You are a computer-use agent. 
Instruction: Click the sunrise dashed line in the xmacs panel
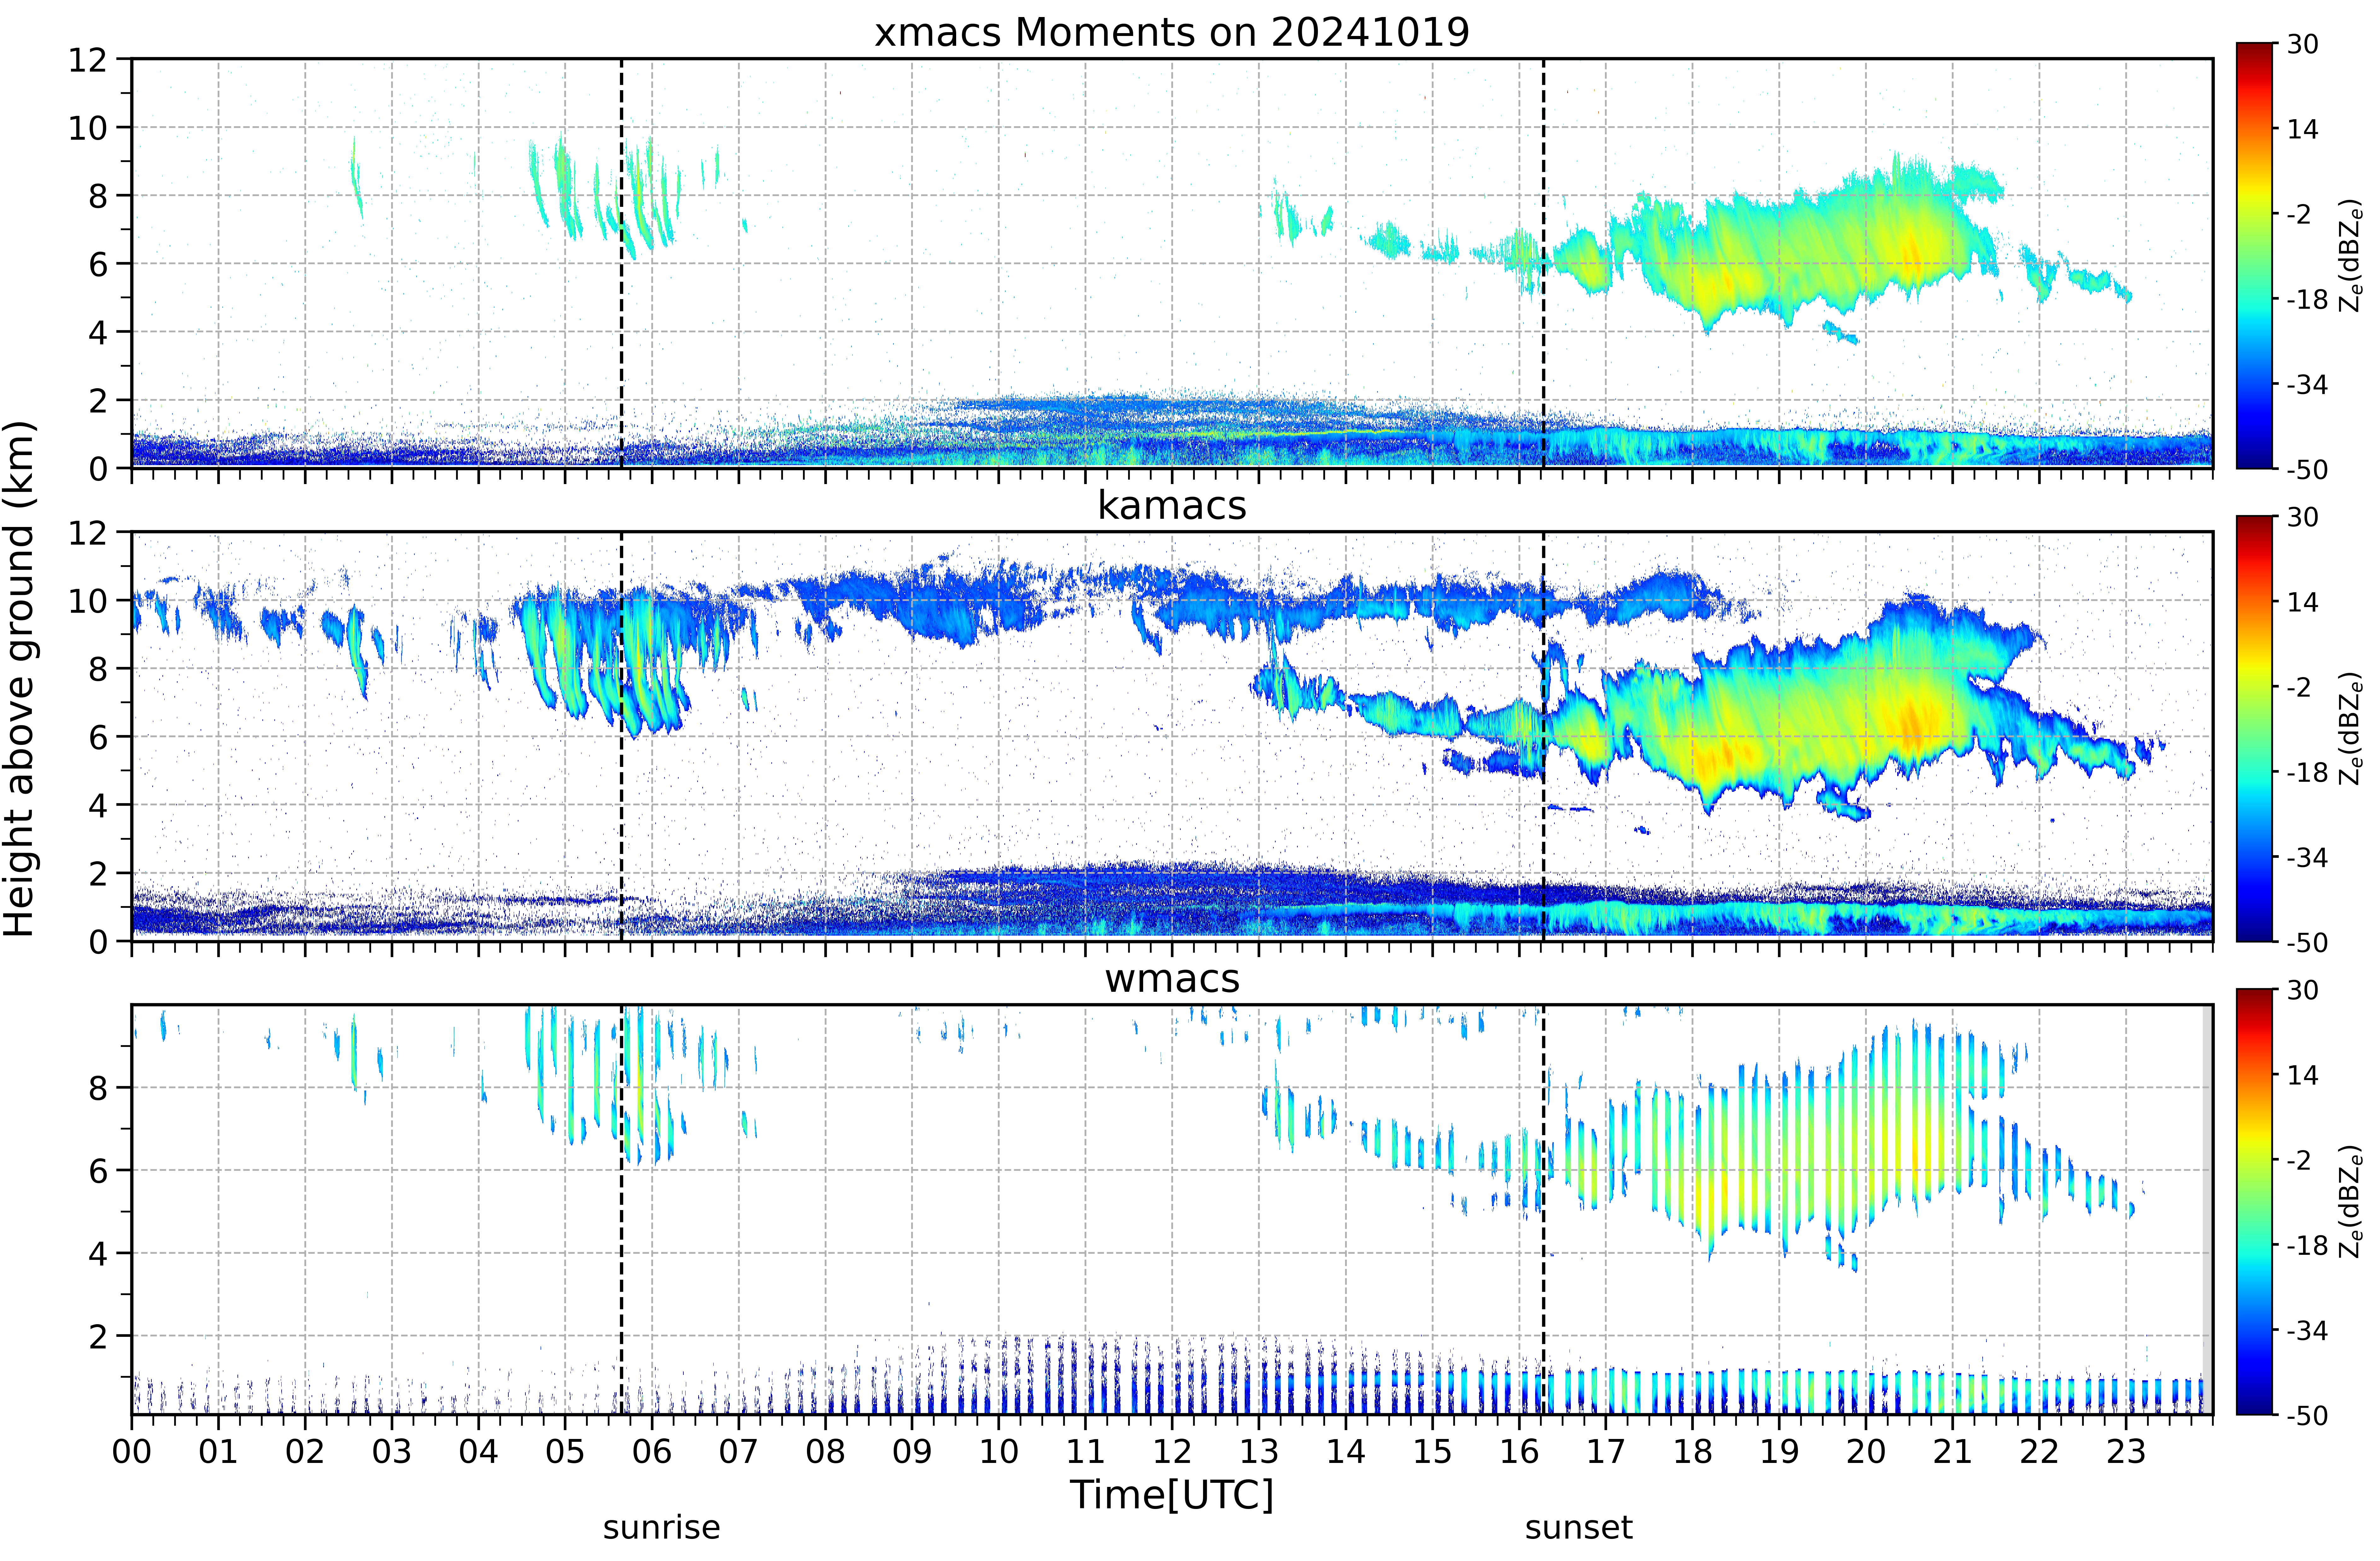tap(621, 263)
